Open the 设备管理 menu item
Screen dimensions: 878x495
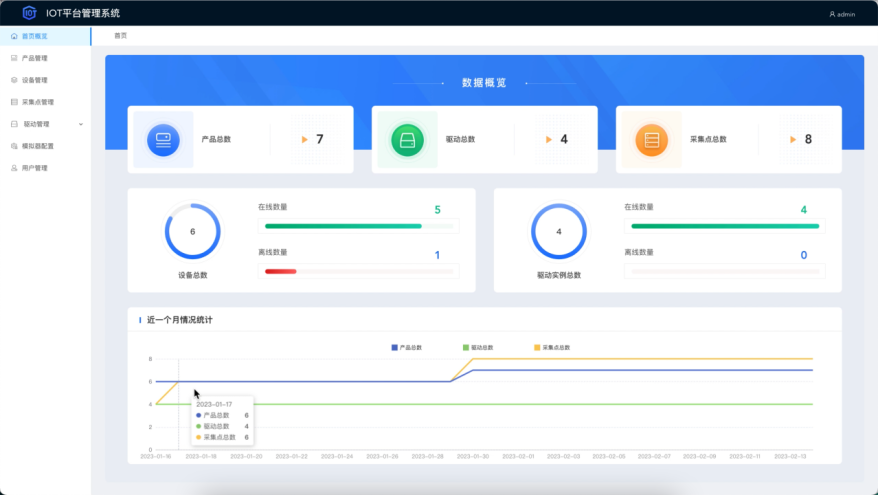pos(45,80)
